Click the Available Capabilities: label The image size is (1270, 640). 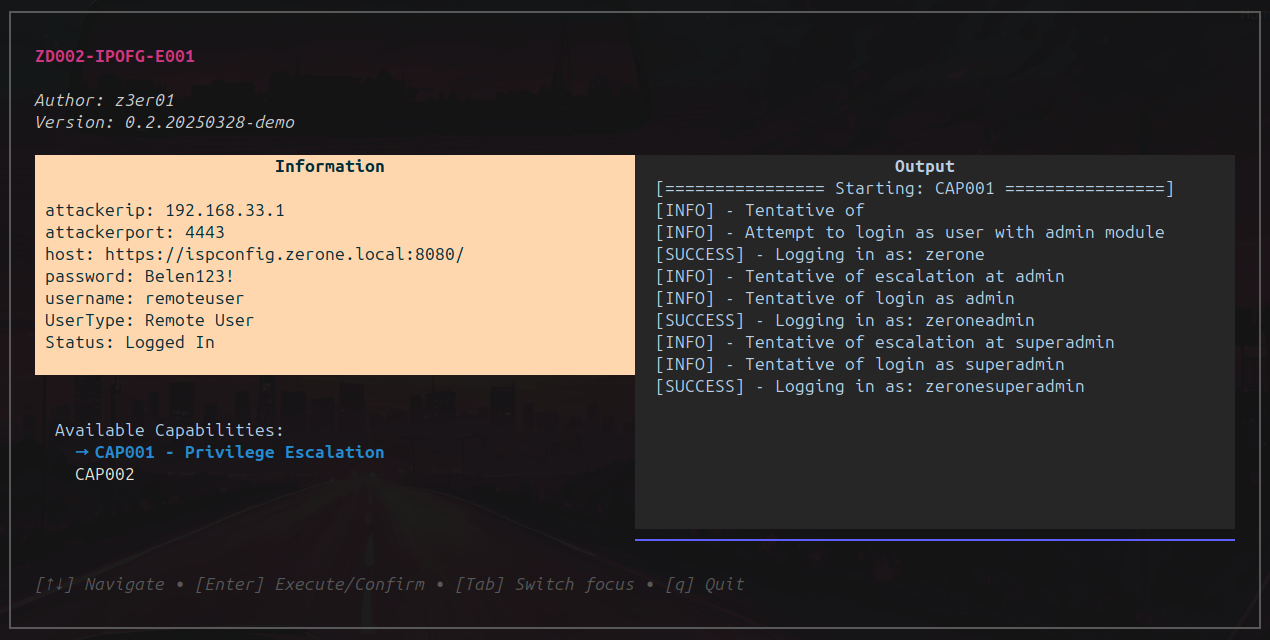coord(170,430)
